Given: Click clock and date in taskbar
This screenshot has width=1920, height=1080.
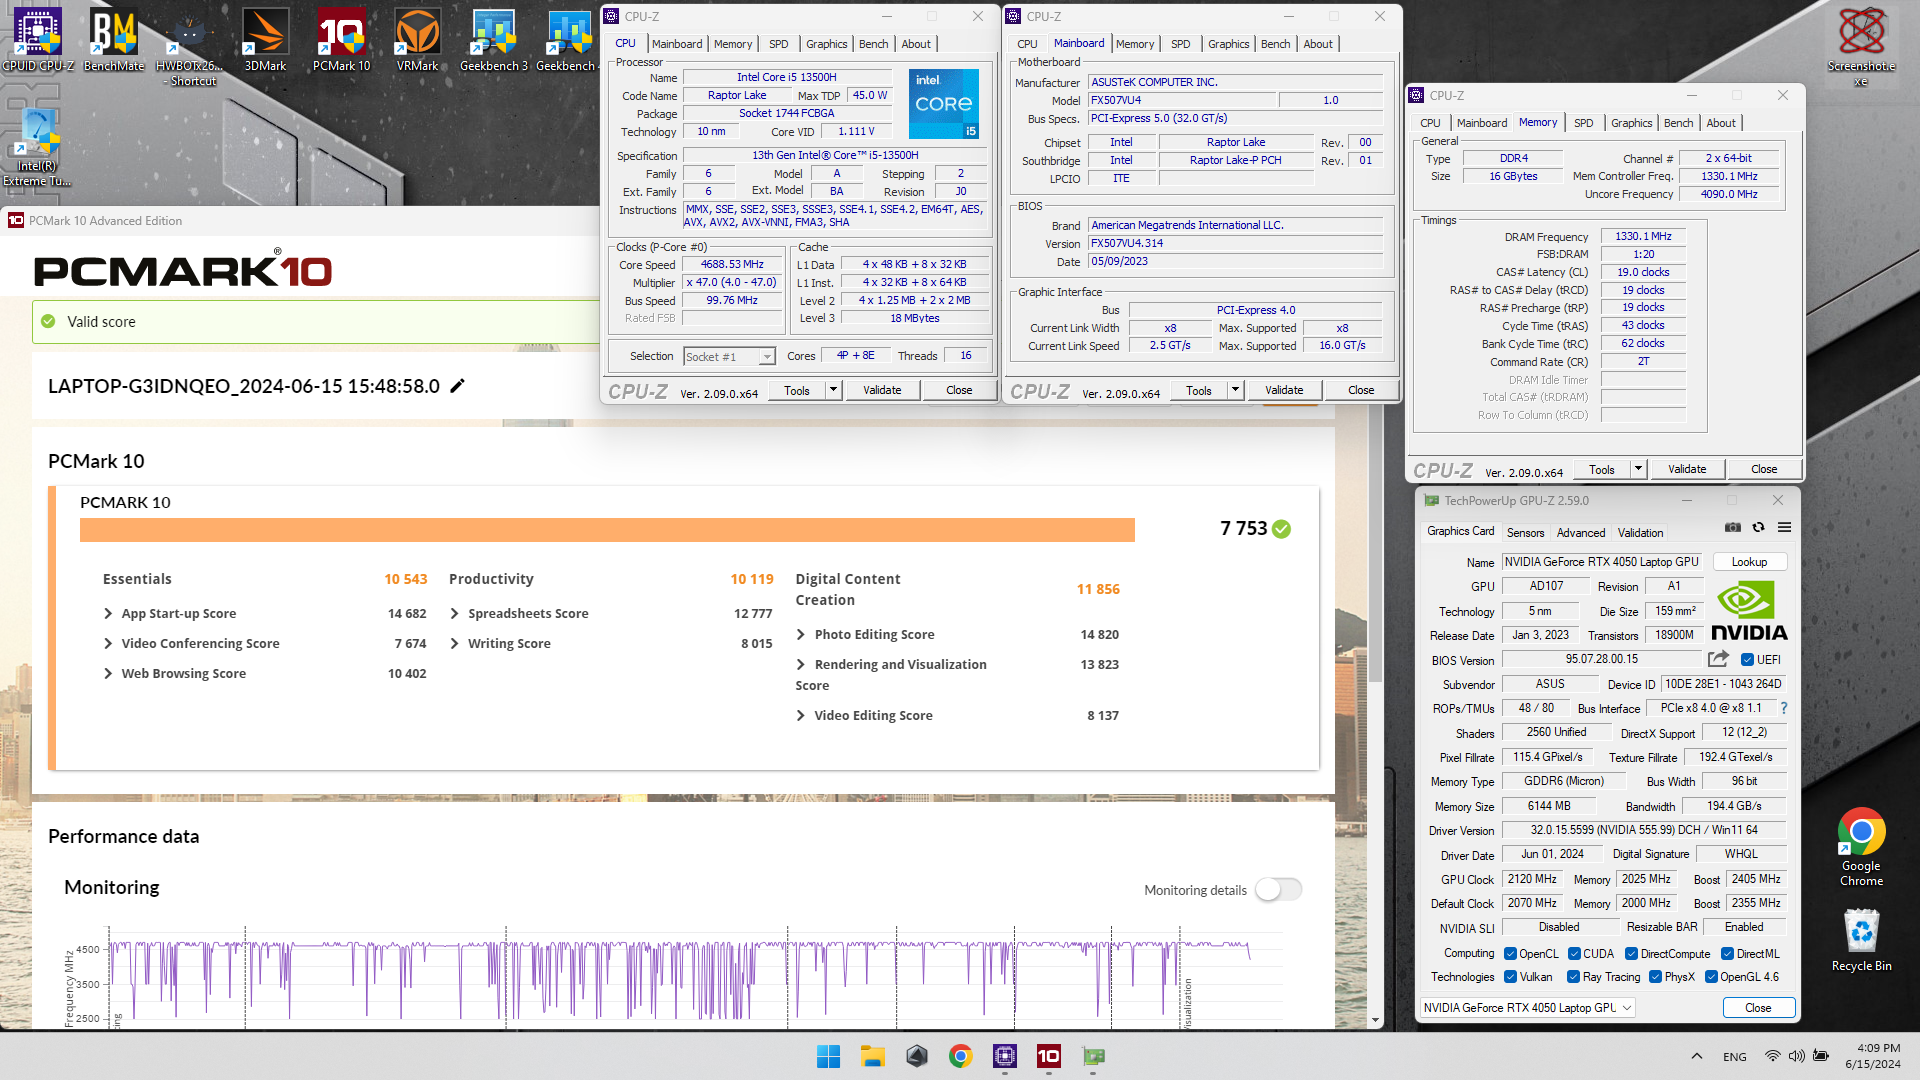Looking at the screenshot, I should [1872, 1056].
